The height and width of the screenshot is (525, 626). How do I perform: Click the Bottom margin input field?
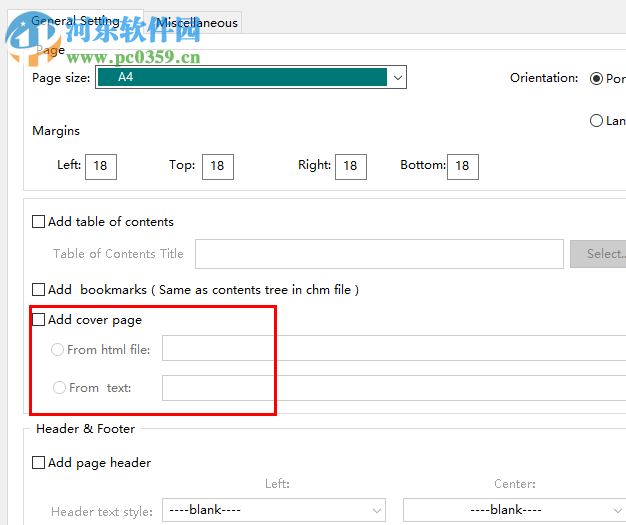tap(463, 166)
